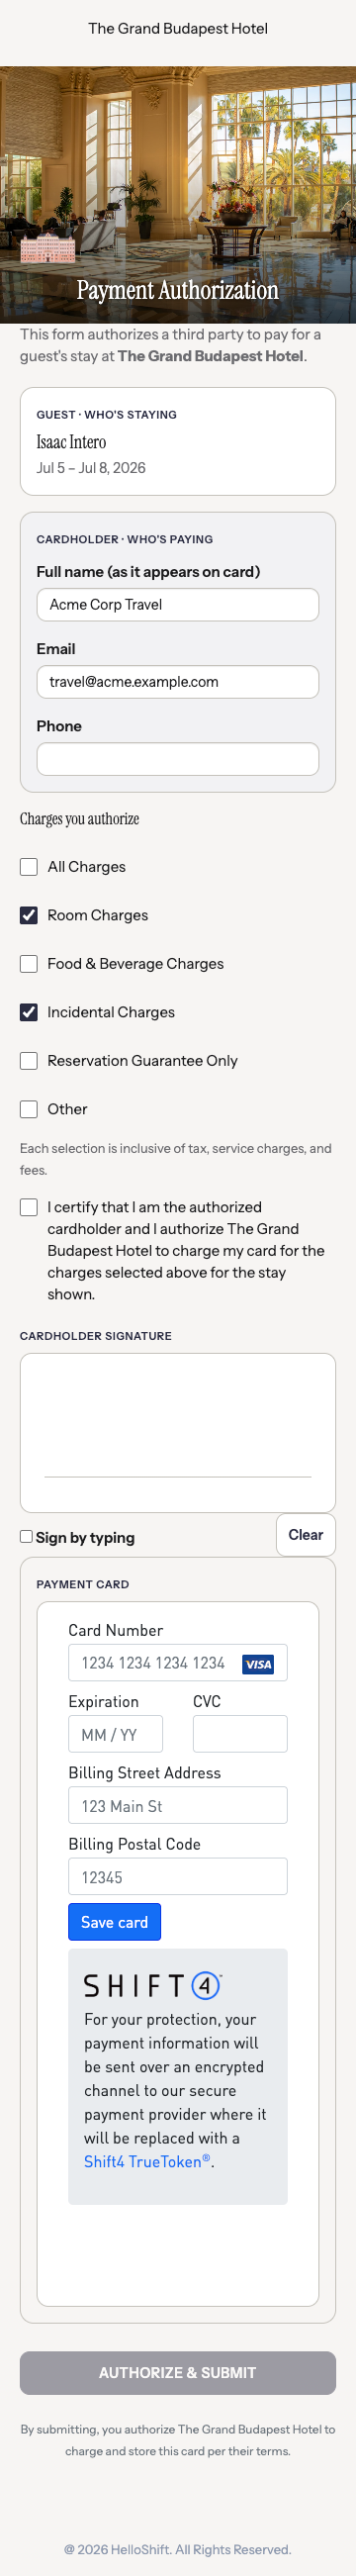Focus the Full name input field
Viewport: 356px width, 2576px height.
178,604
